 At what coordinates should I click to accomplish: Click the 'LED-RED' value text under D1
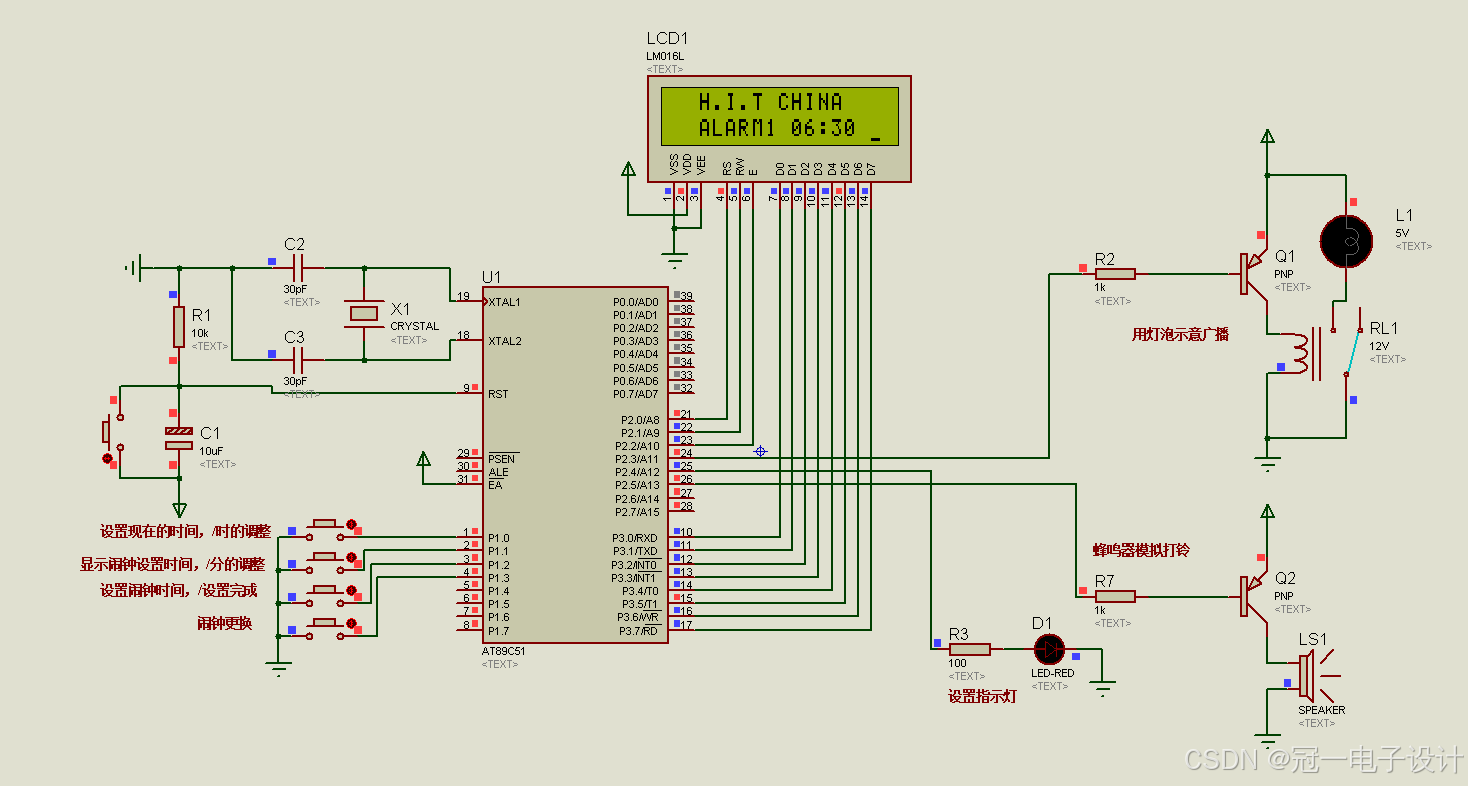[1053, 673]
